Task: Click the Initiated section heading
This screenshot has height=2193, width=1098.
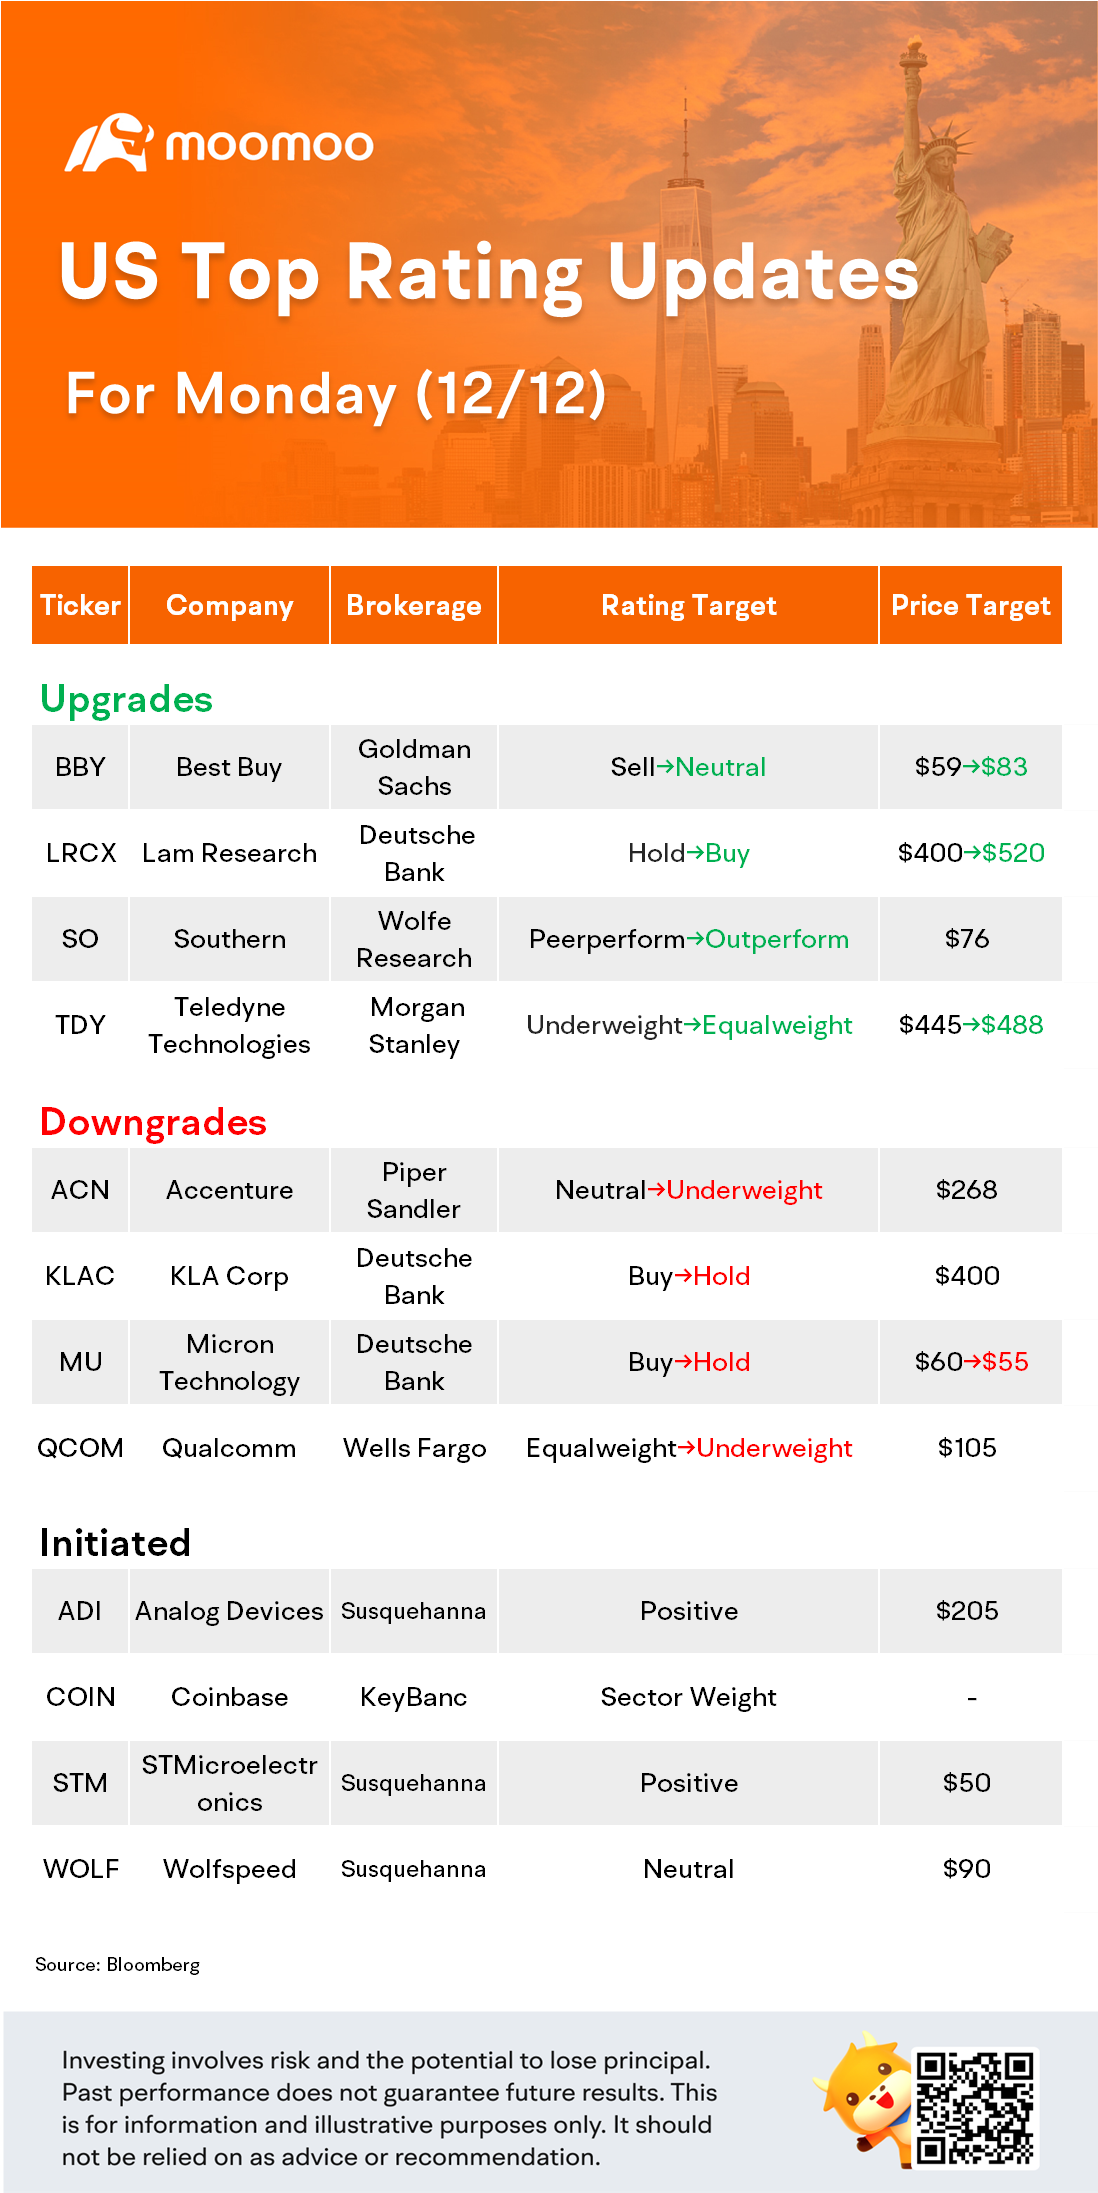Action: click(x=115, y=1543)
